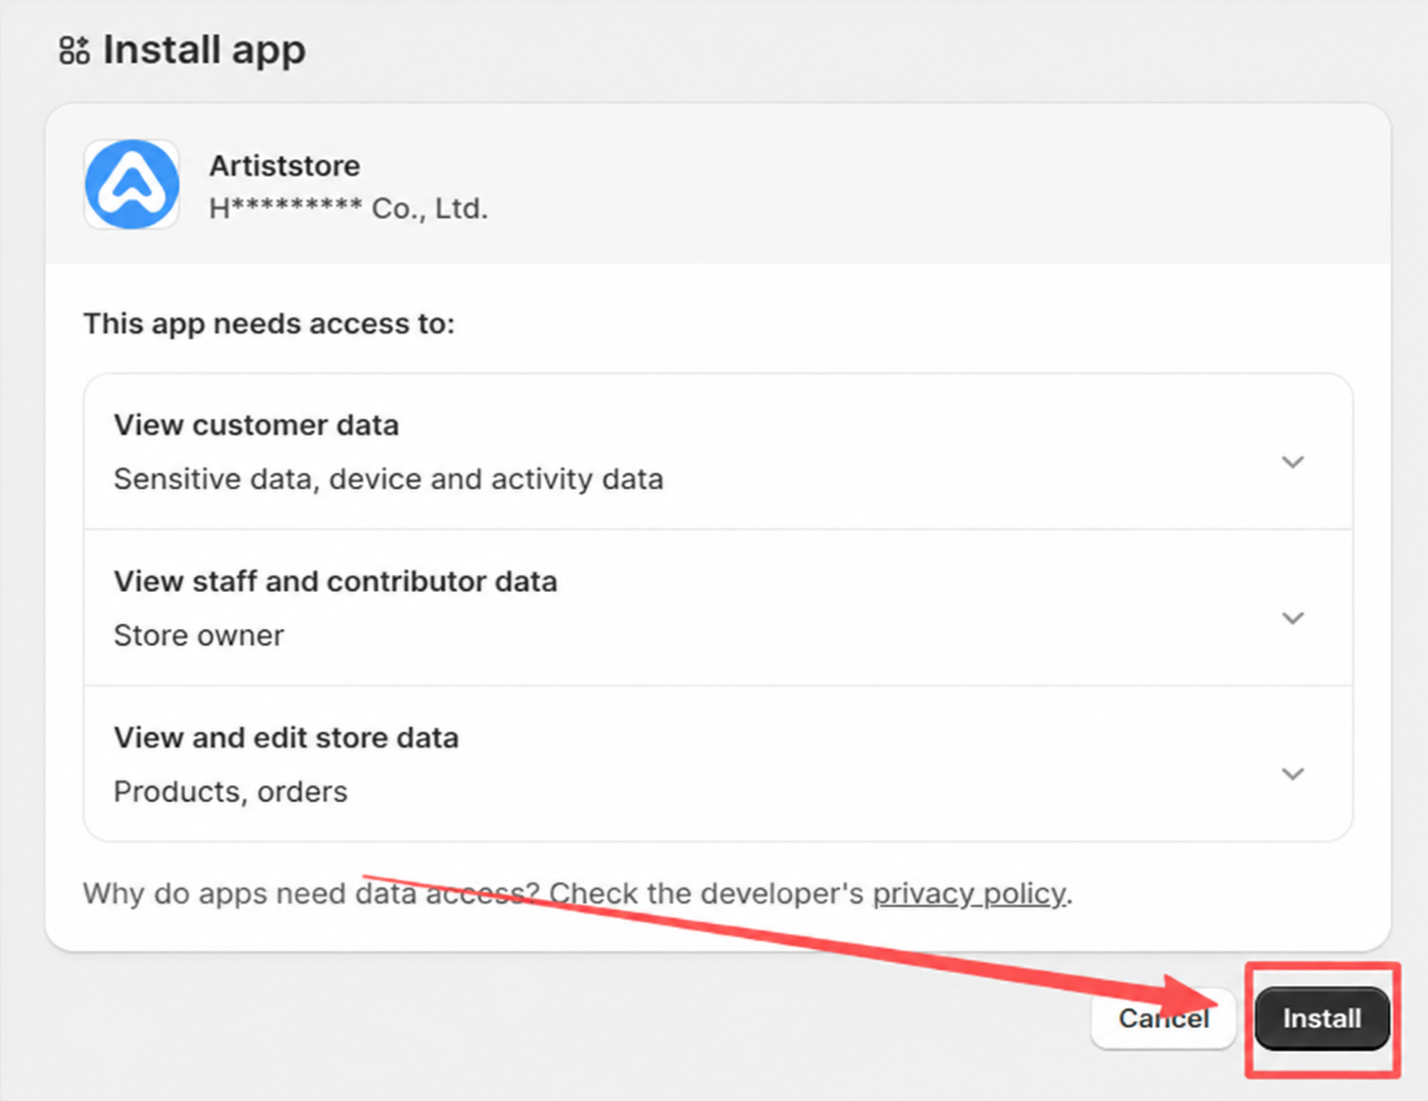The image size is (1428, 1101).
Task: Click the Products, orders description
Action: click(231, 791)
